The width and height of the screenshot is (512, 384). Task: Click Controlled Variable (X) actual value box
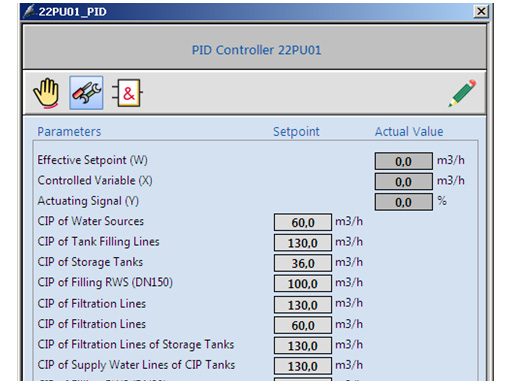click(404, 182)
